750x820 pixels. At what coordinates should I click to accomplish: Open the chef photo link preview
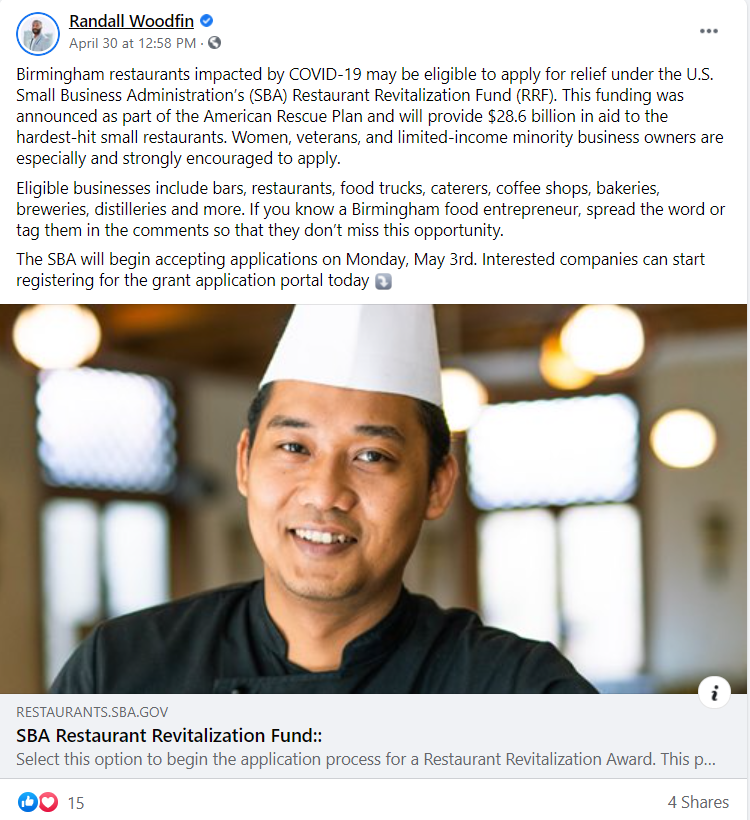coord(373,499)
